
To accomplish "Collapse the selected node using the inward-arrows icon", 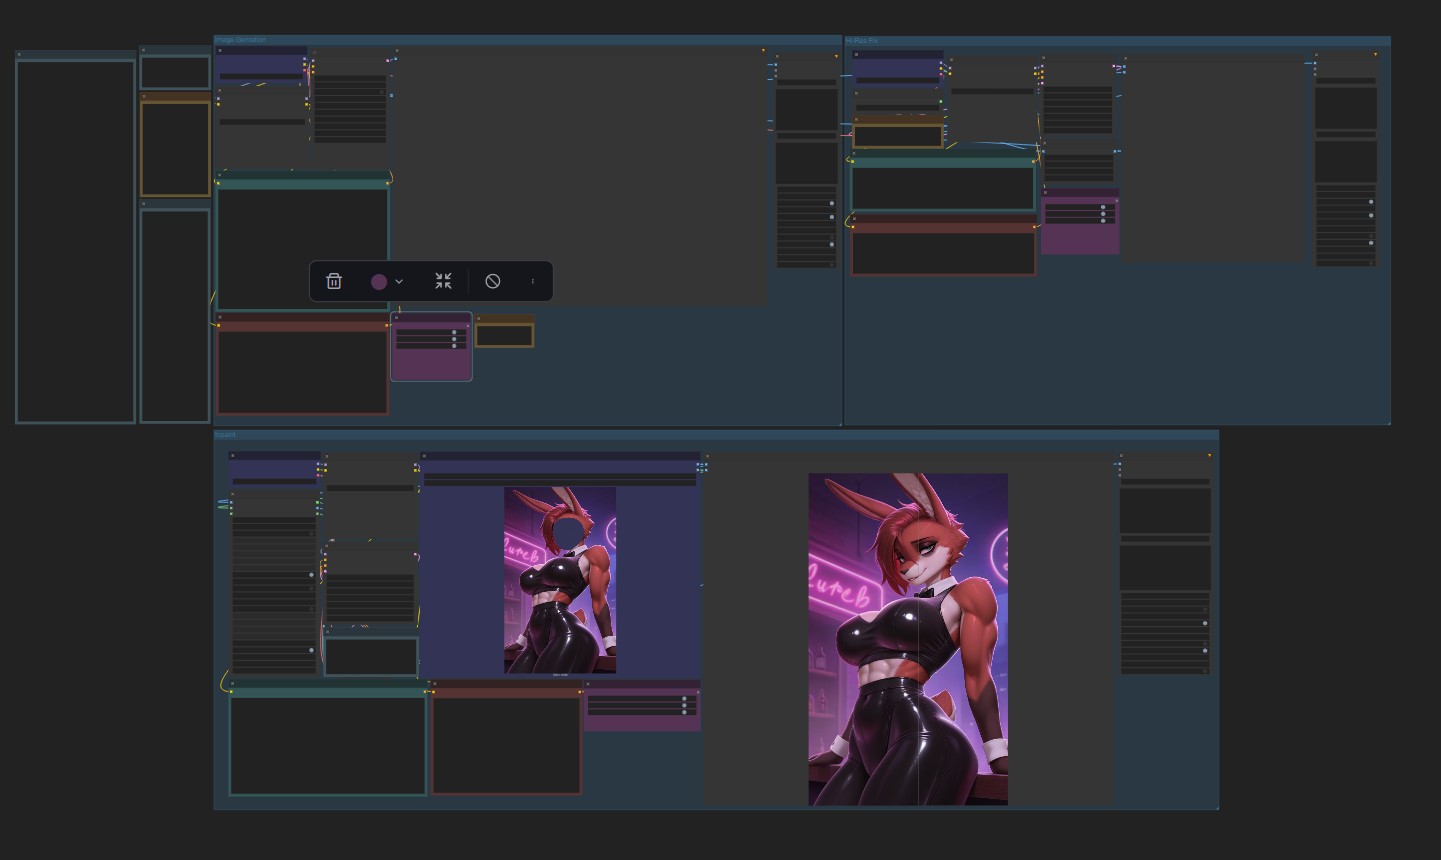I will pos(443,282).
